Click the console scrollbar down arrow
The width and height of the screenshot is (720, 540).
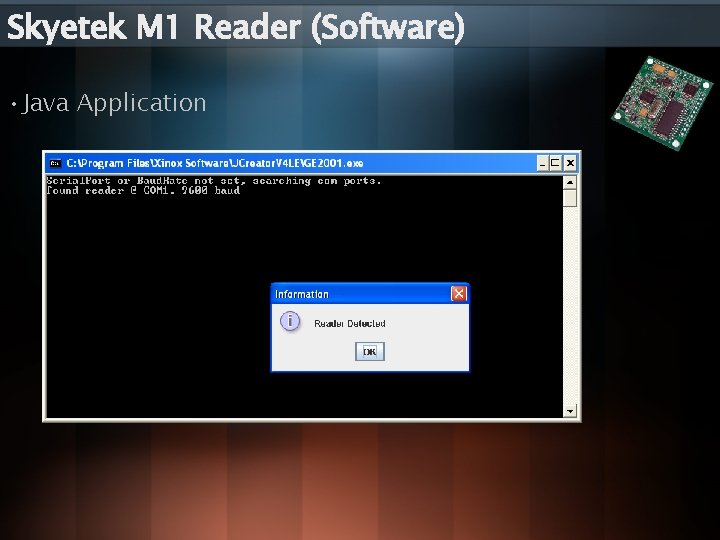(570, 411)
